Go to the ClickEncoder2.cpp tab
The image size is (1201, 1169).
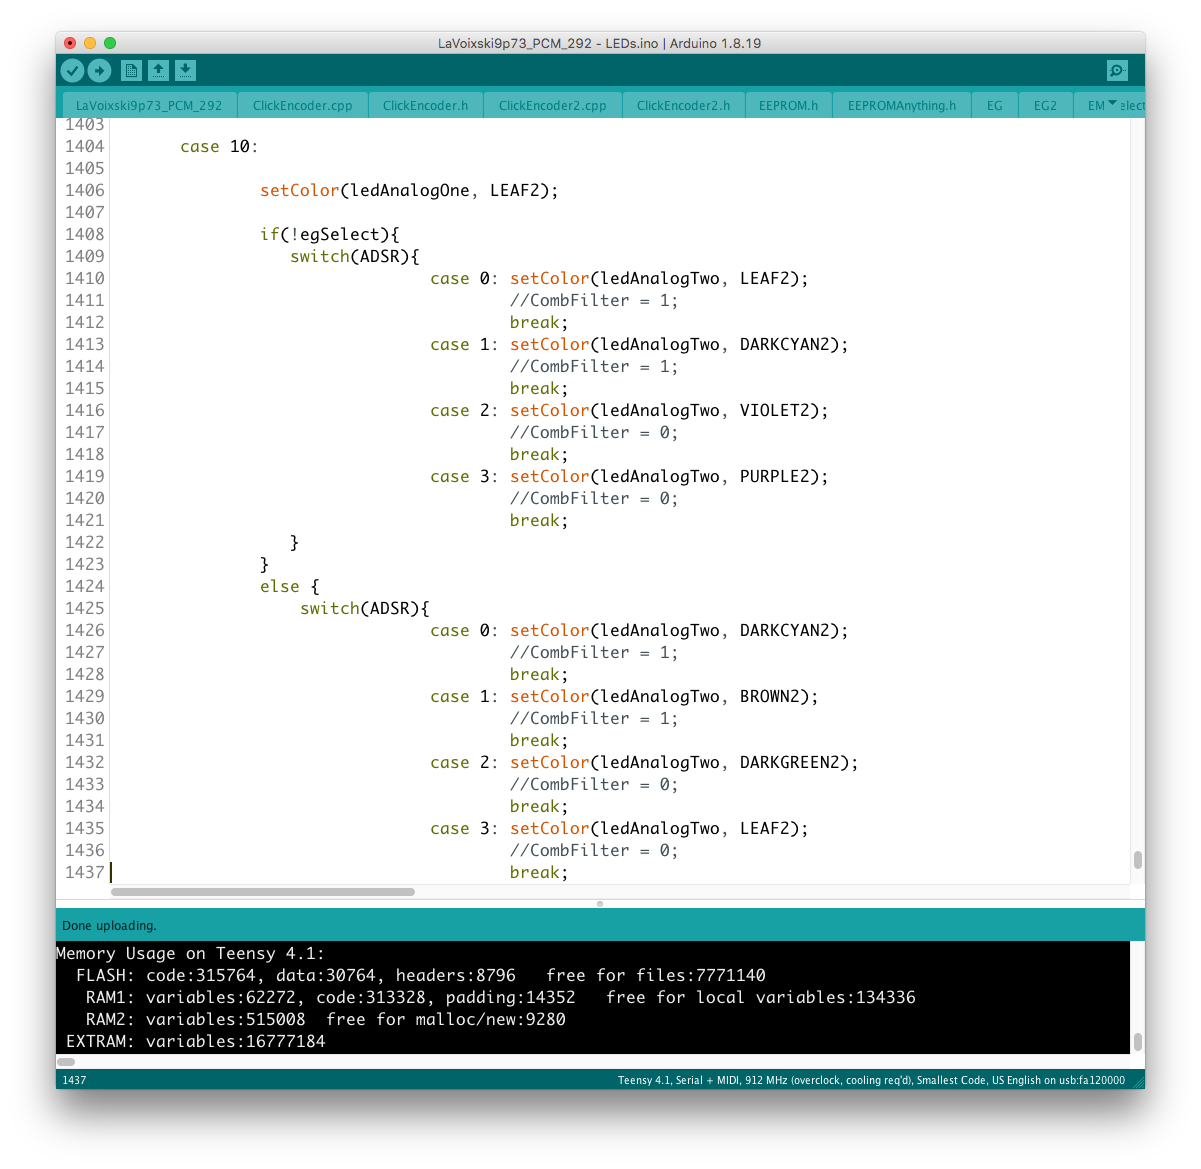[x=552, y=105]
